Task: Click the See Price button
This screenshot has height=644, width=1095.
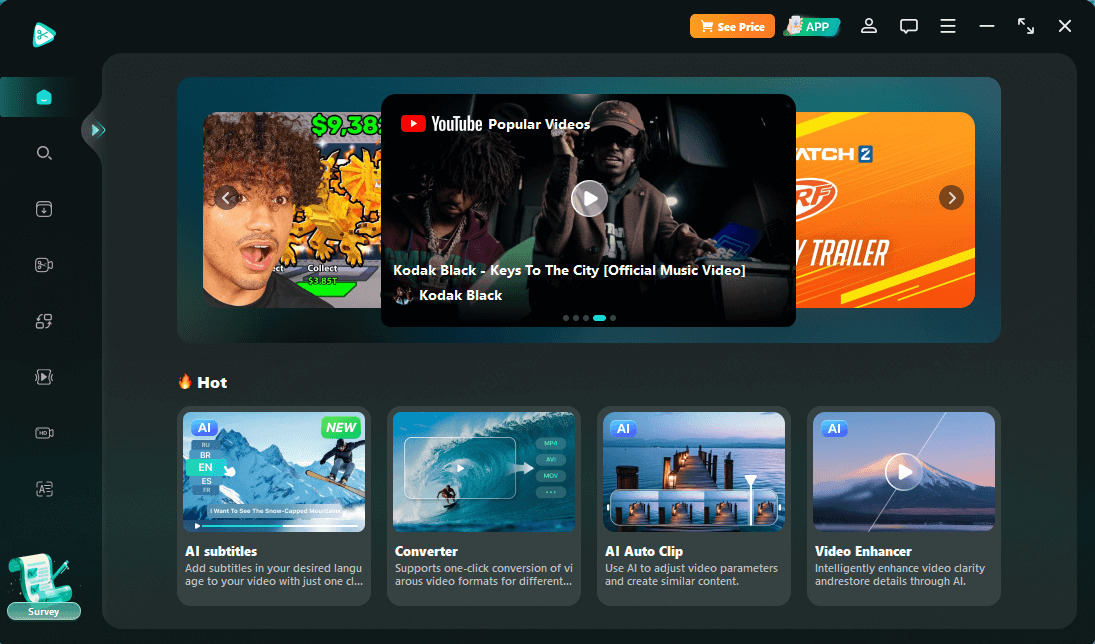Action: (732, 27)
